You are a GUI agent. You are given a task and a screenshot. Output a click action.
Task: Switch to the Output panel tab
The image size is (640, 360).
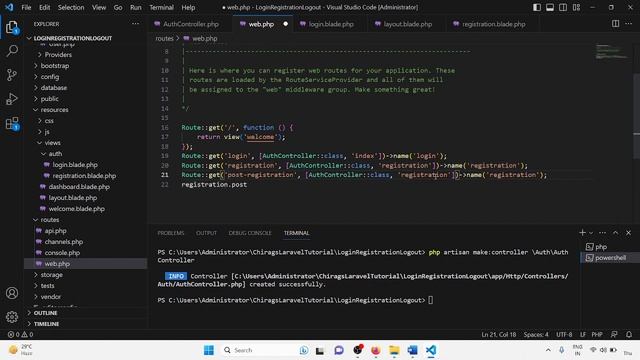(206, 233)
